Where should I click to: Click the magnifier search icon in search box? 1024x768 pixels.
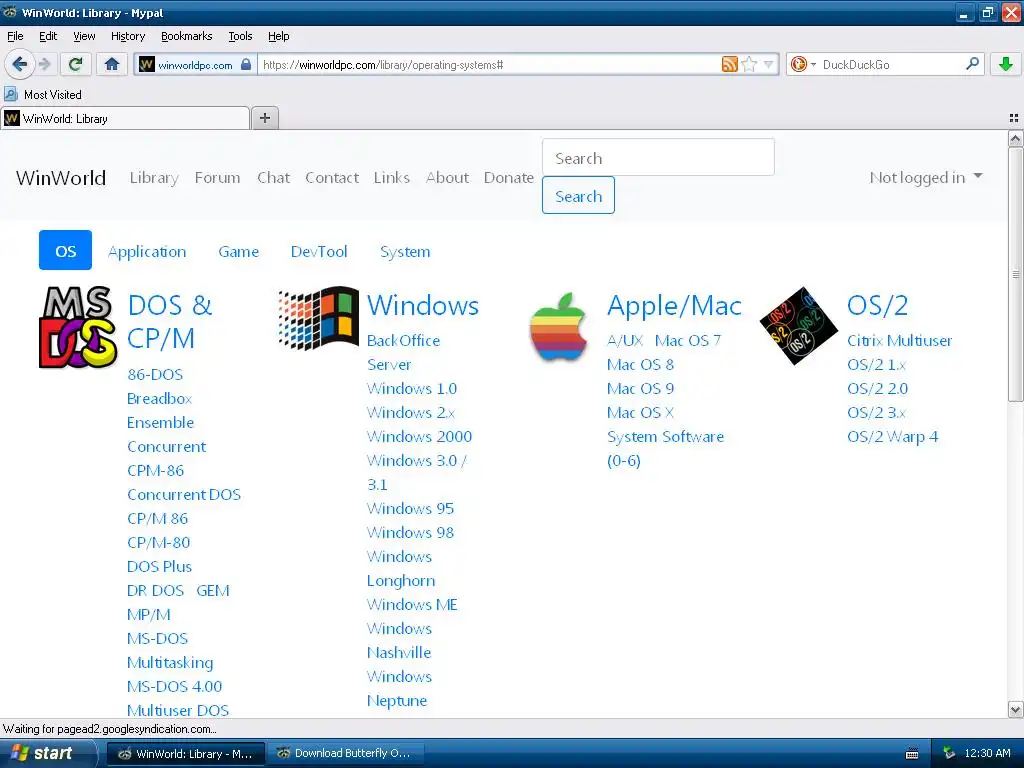[x=972, y=64]
